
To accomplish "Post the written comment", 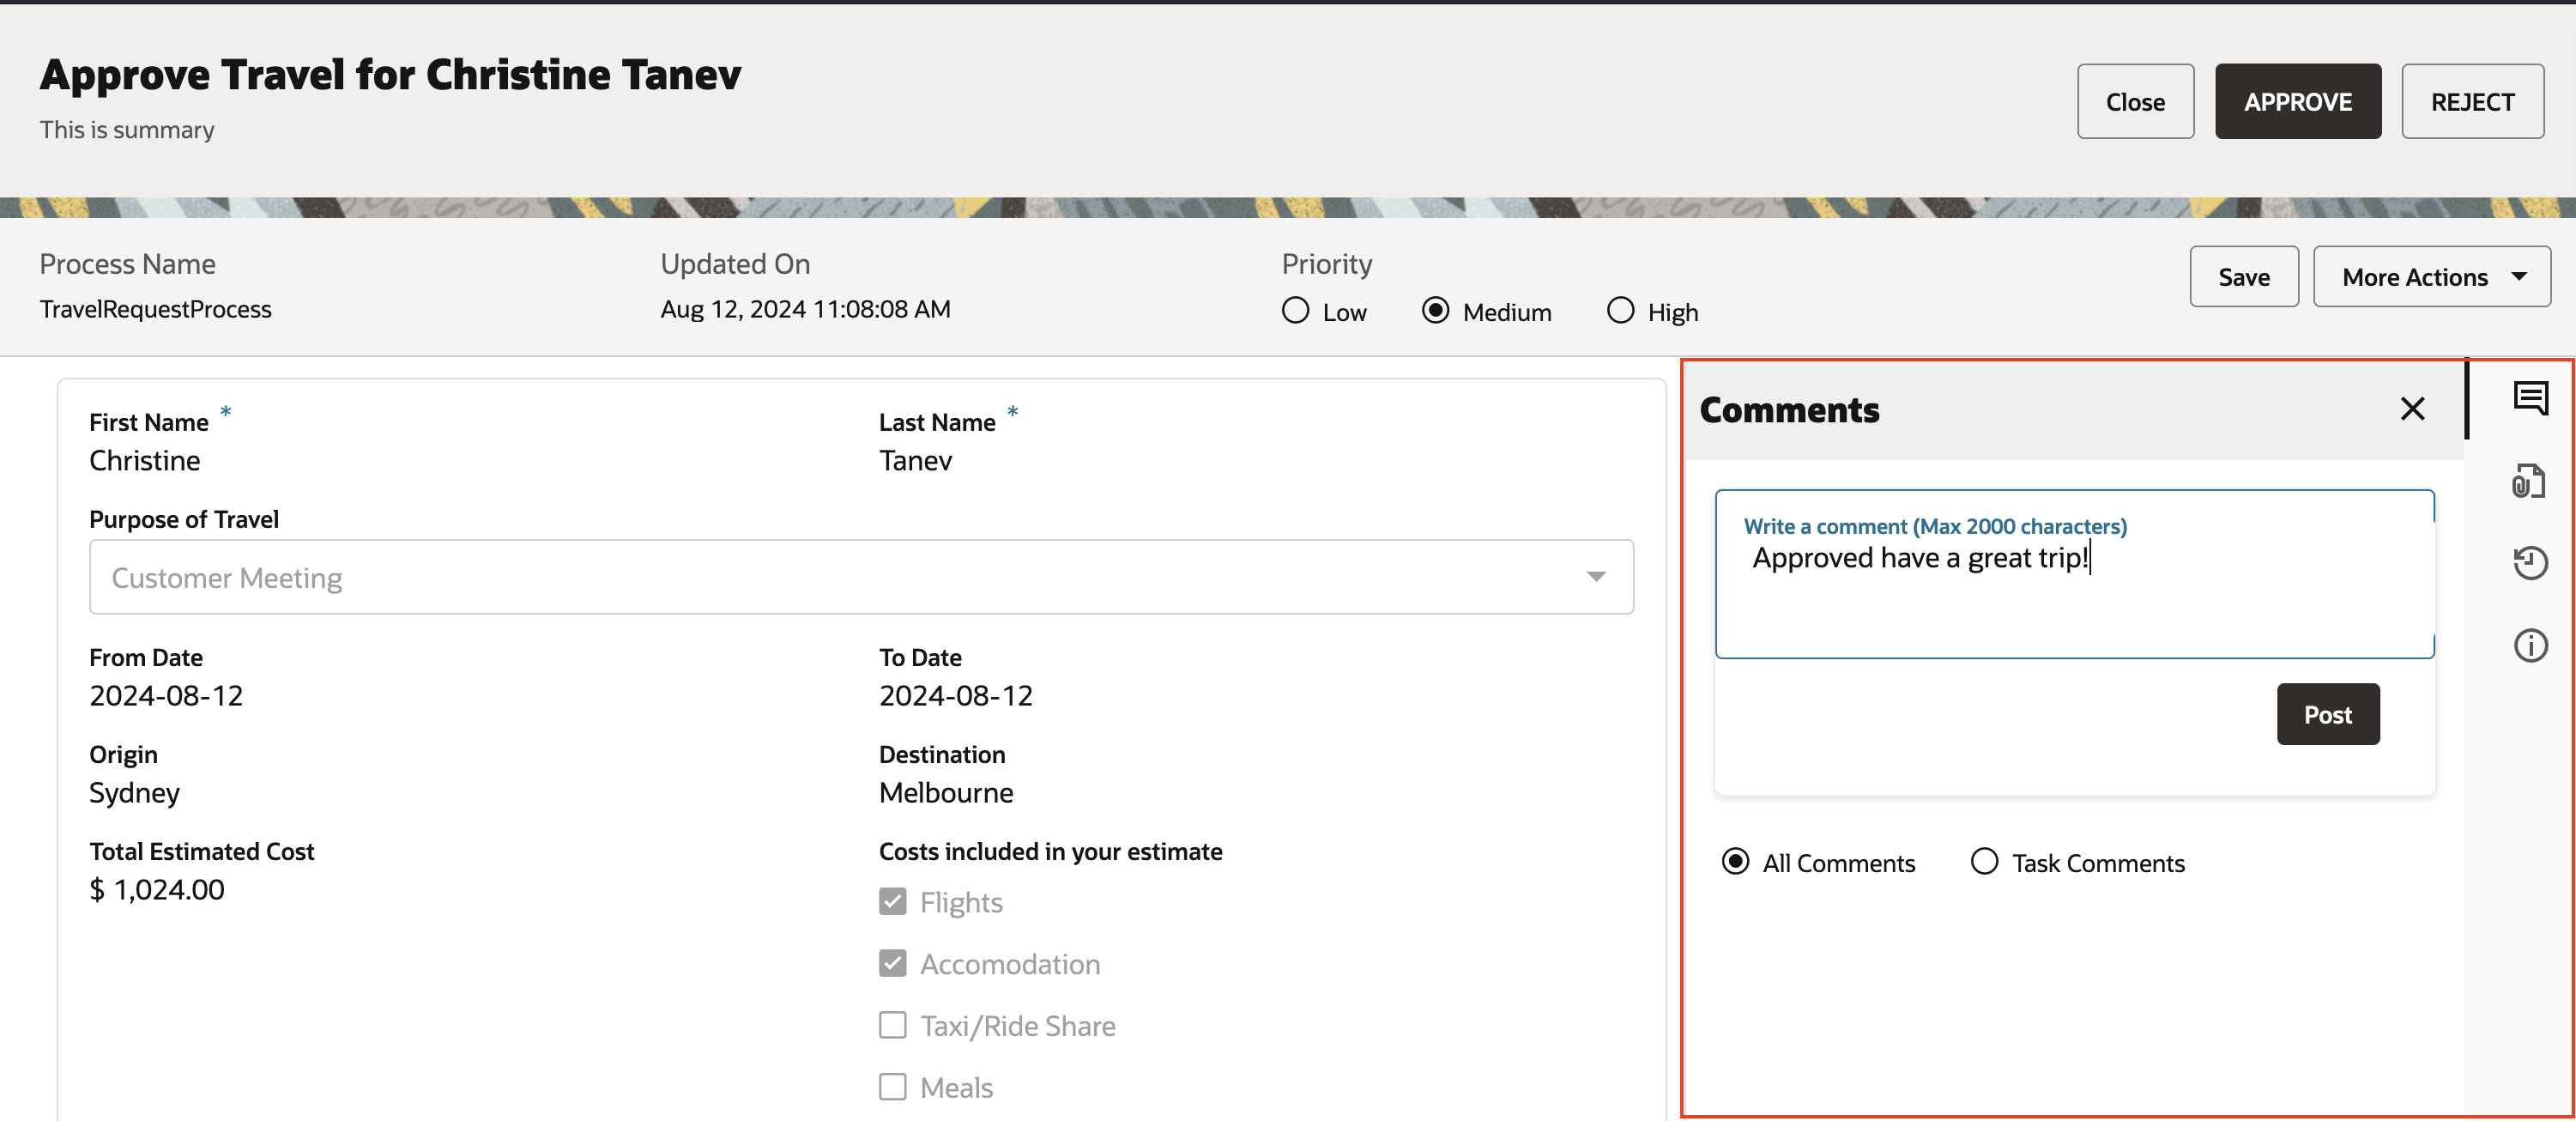I will point(2327,714).
